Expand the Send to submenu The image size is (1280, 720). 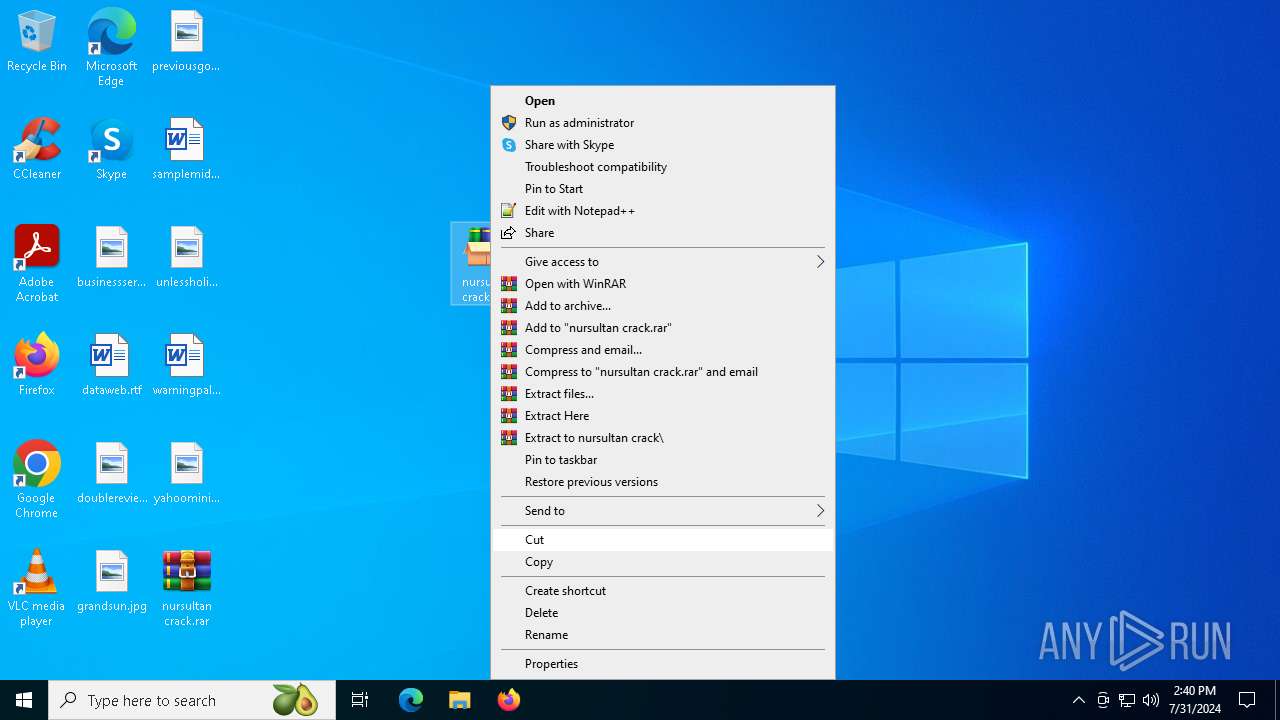(663, 511)
